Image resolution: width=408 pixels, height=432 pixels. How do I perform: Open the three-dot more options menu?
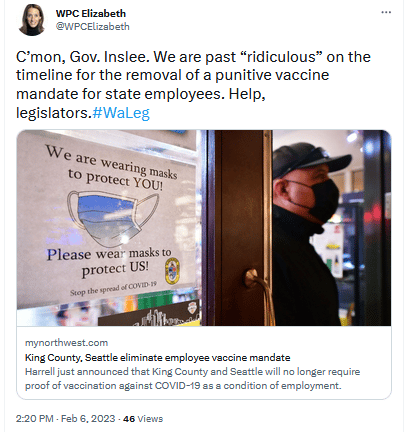[x=386, y=12]
